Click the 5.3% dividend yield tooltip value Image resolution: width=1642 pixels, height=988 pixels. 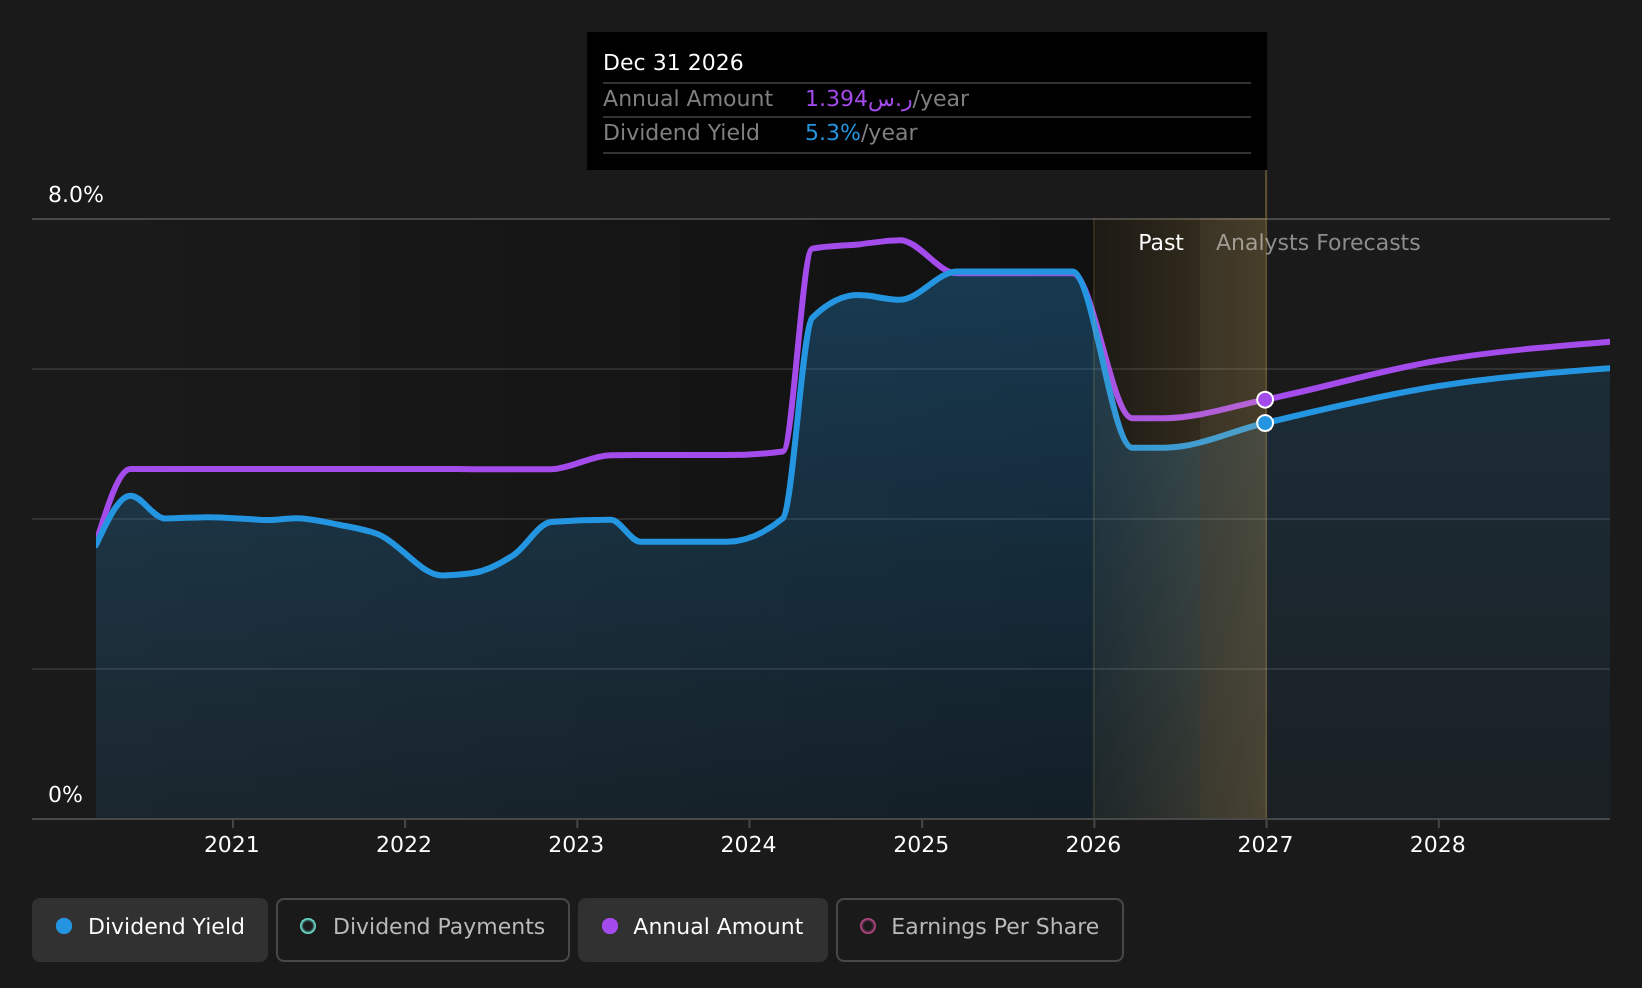pyautogui.click(x=833, y=133)
